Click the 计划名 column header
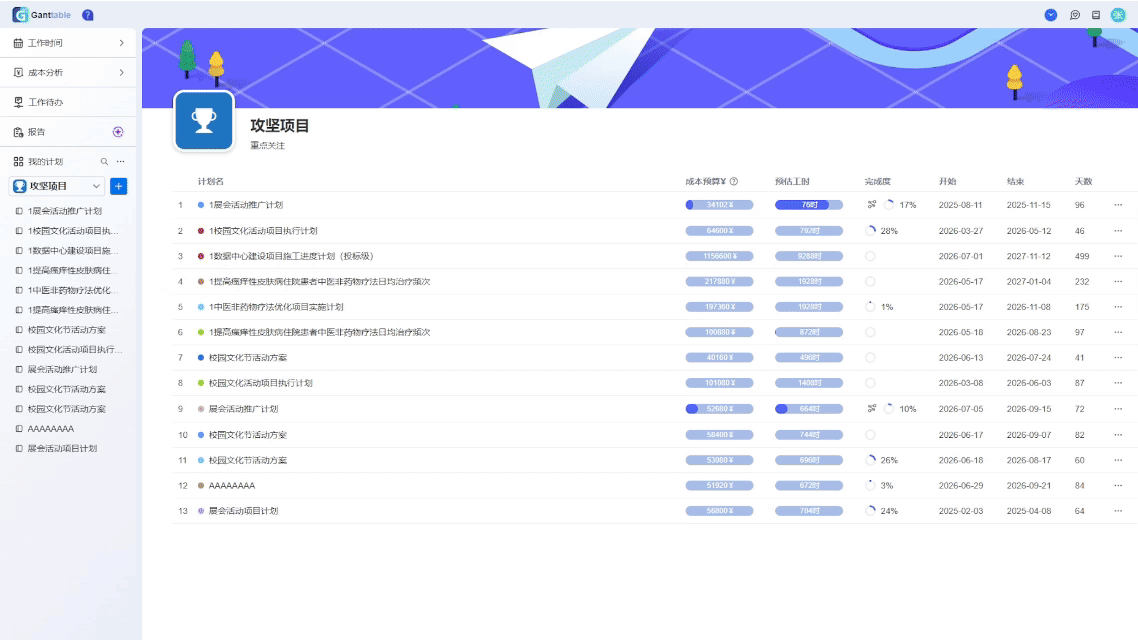Image resolution: width=1138 pixels, height=640 pixels. 210,181
